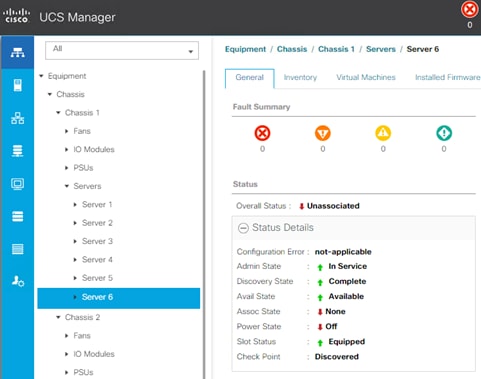The image size is (481, 379).
Task: Open the LAN network sidebar icon
Action: 17,118
